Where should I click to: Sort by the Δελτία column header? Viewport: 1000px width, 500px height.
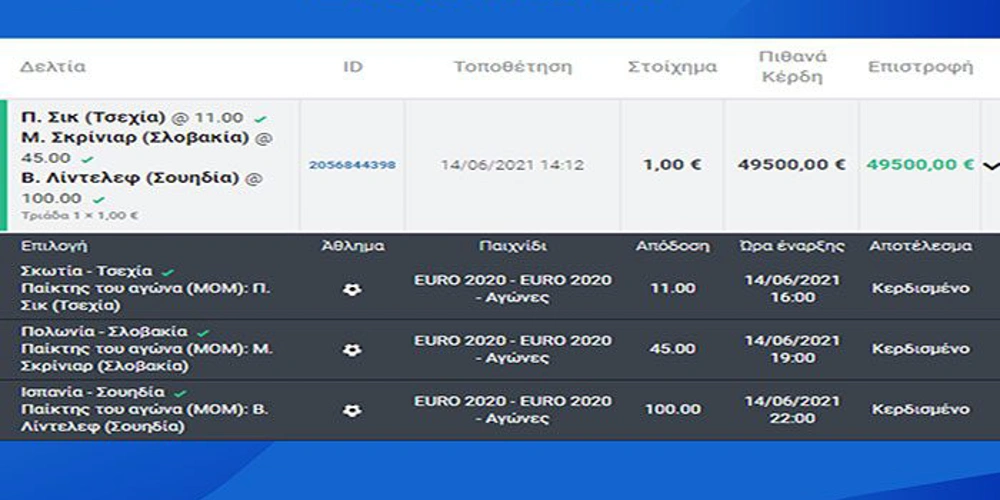coord(53,68)
